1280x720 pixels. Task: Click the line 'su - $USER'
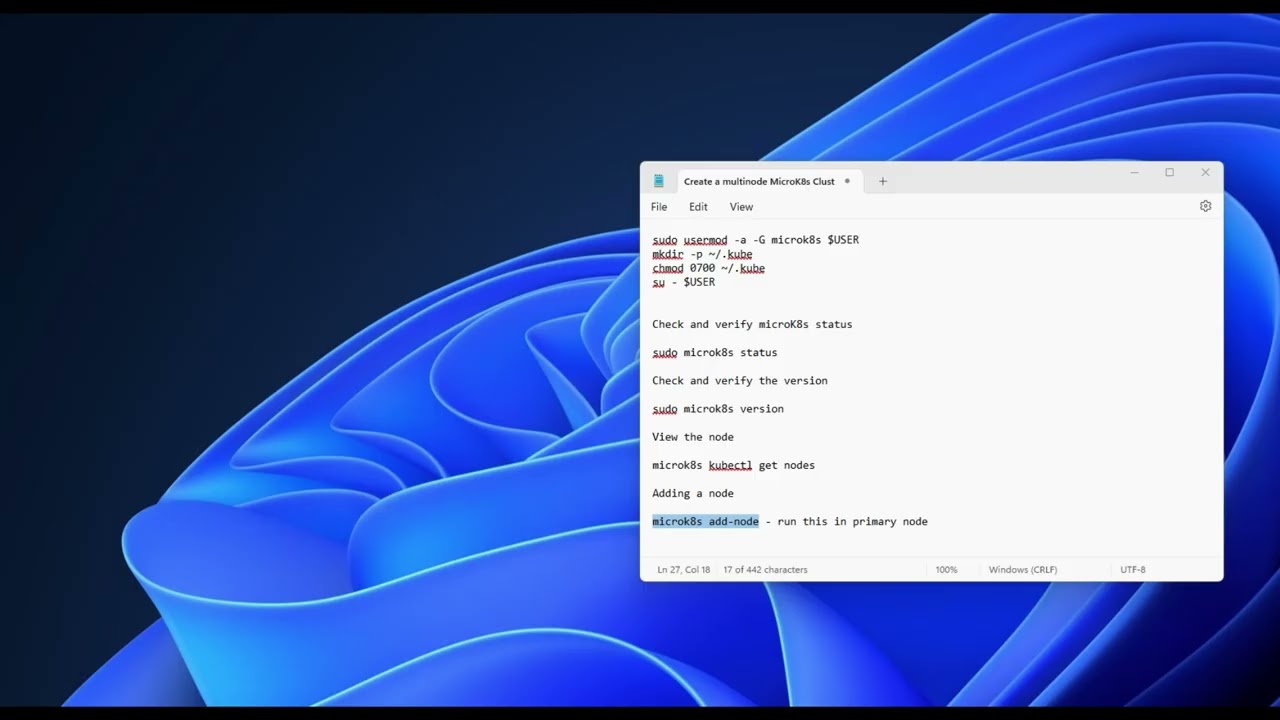[683, 282]
